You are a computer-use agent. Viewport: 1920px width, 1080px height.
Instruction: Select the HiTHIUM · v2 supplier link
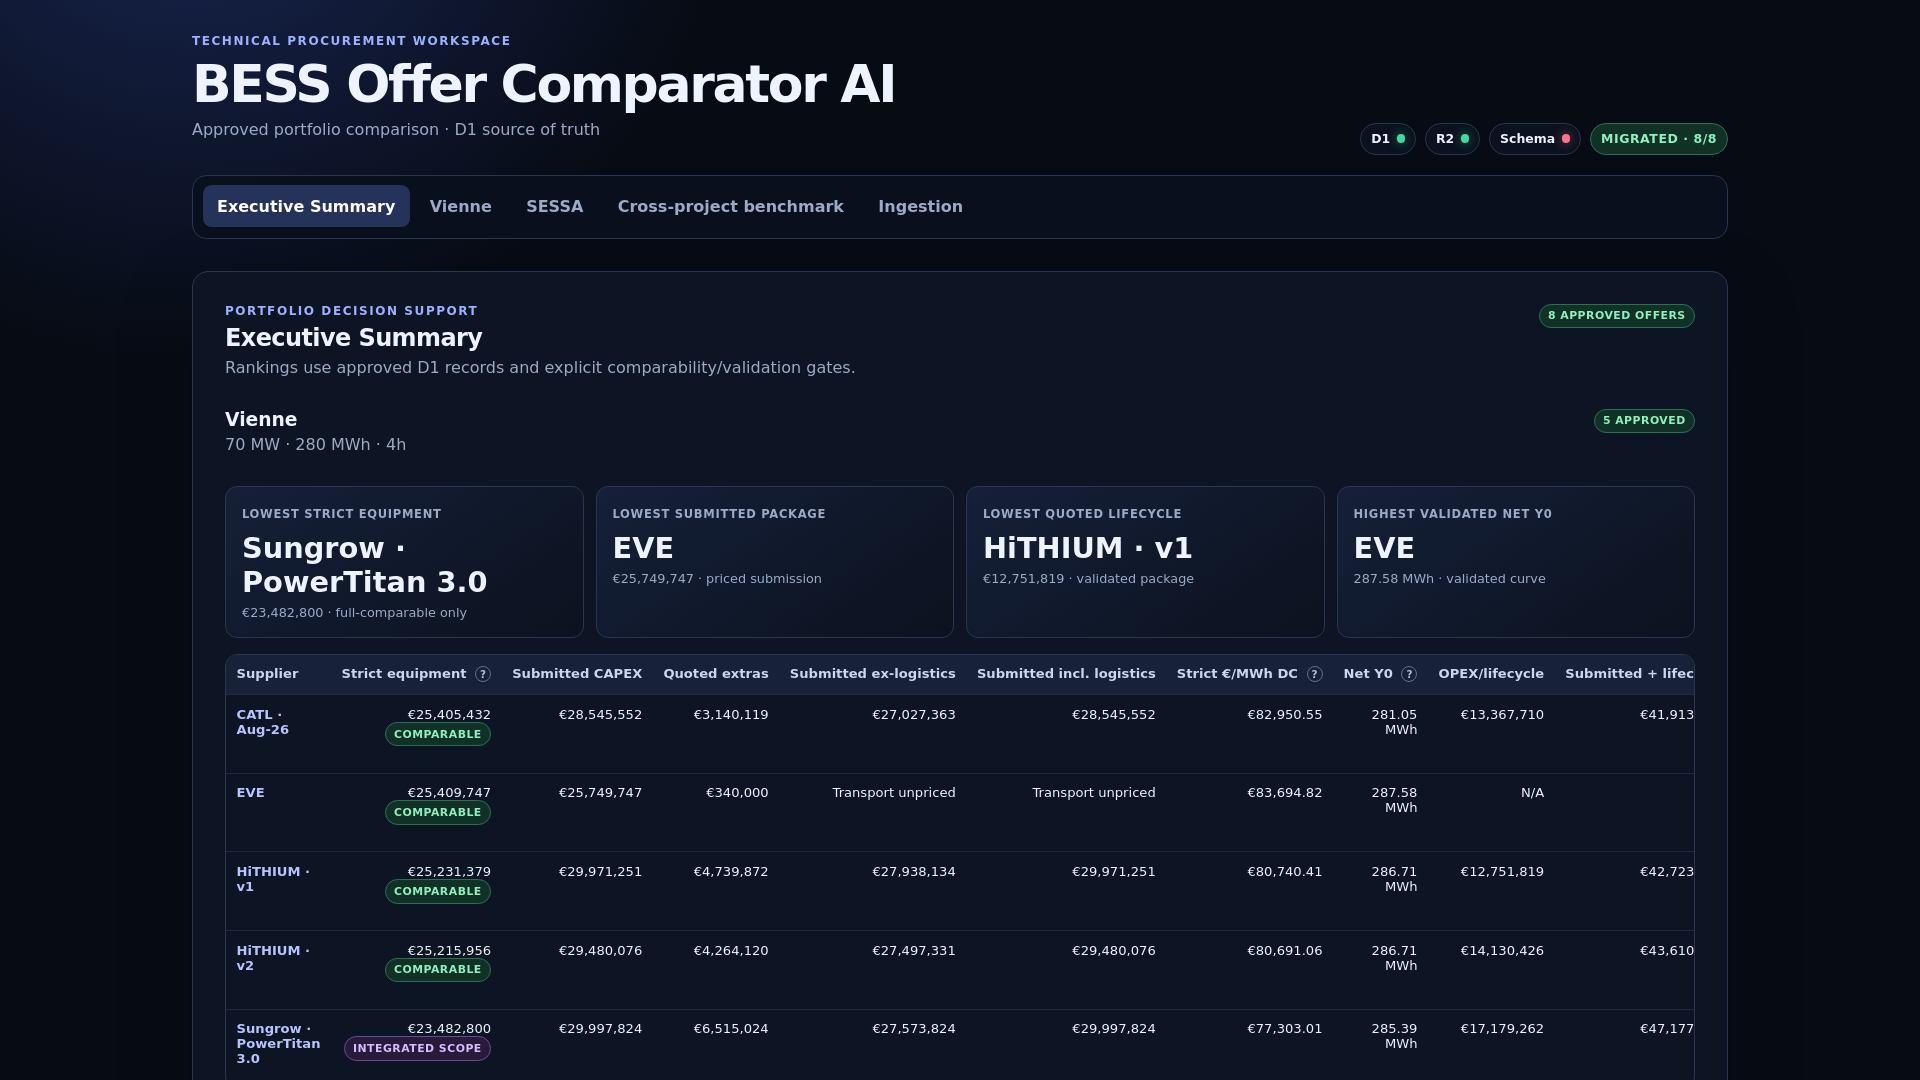(273, 958)
